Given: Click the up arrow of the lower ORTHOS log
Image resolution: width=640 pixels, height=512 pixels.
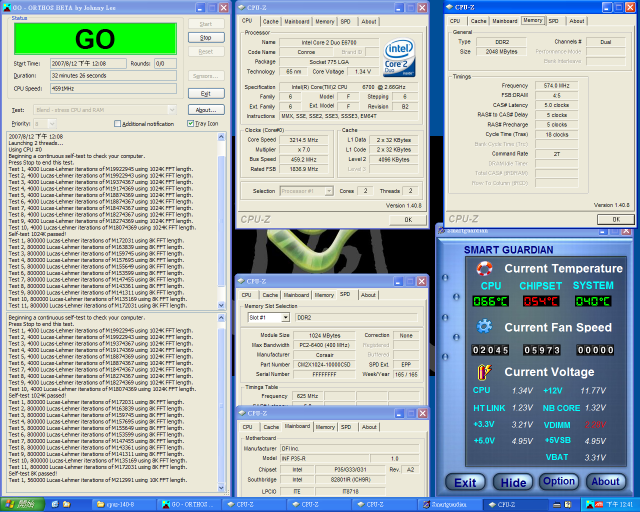Looking at the screenshot, I should 221,318.
